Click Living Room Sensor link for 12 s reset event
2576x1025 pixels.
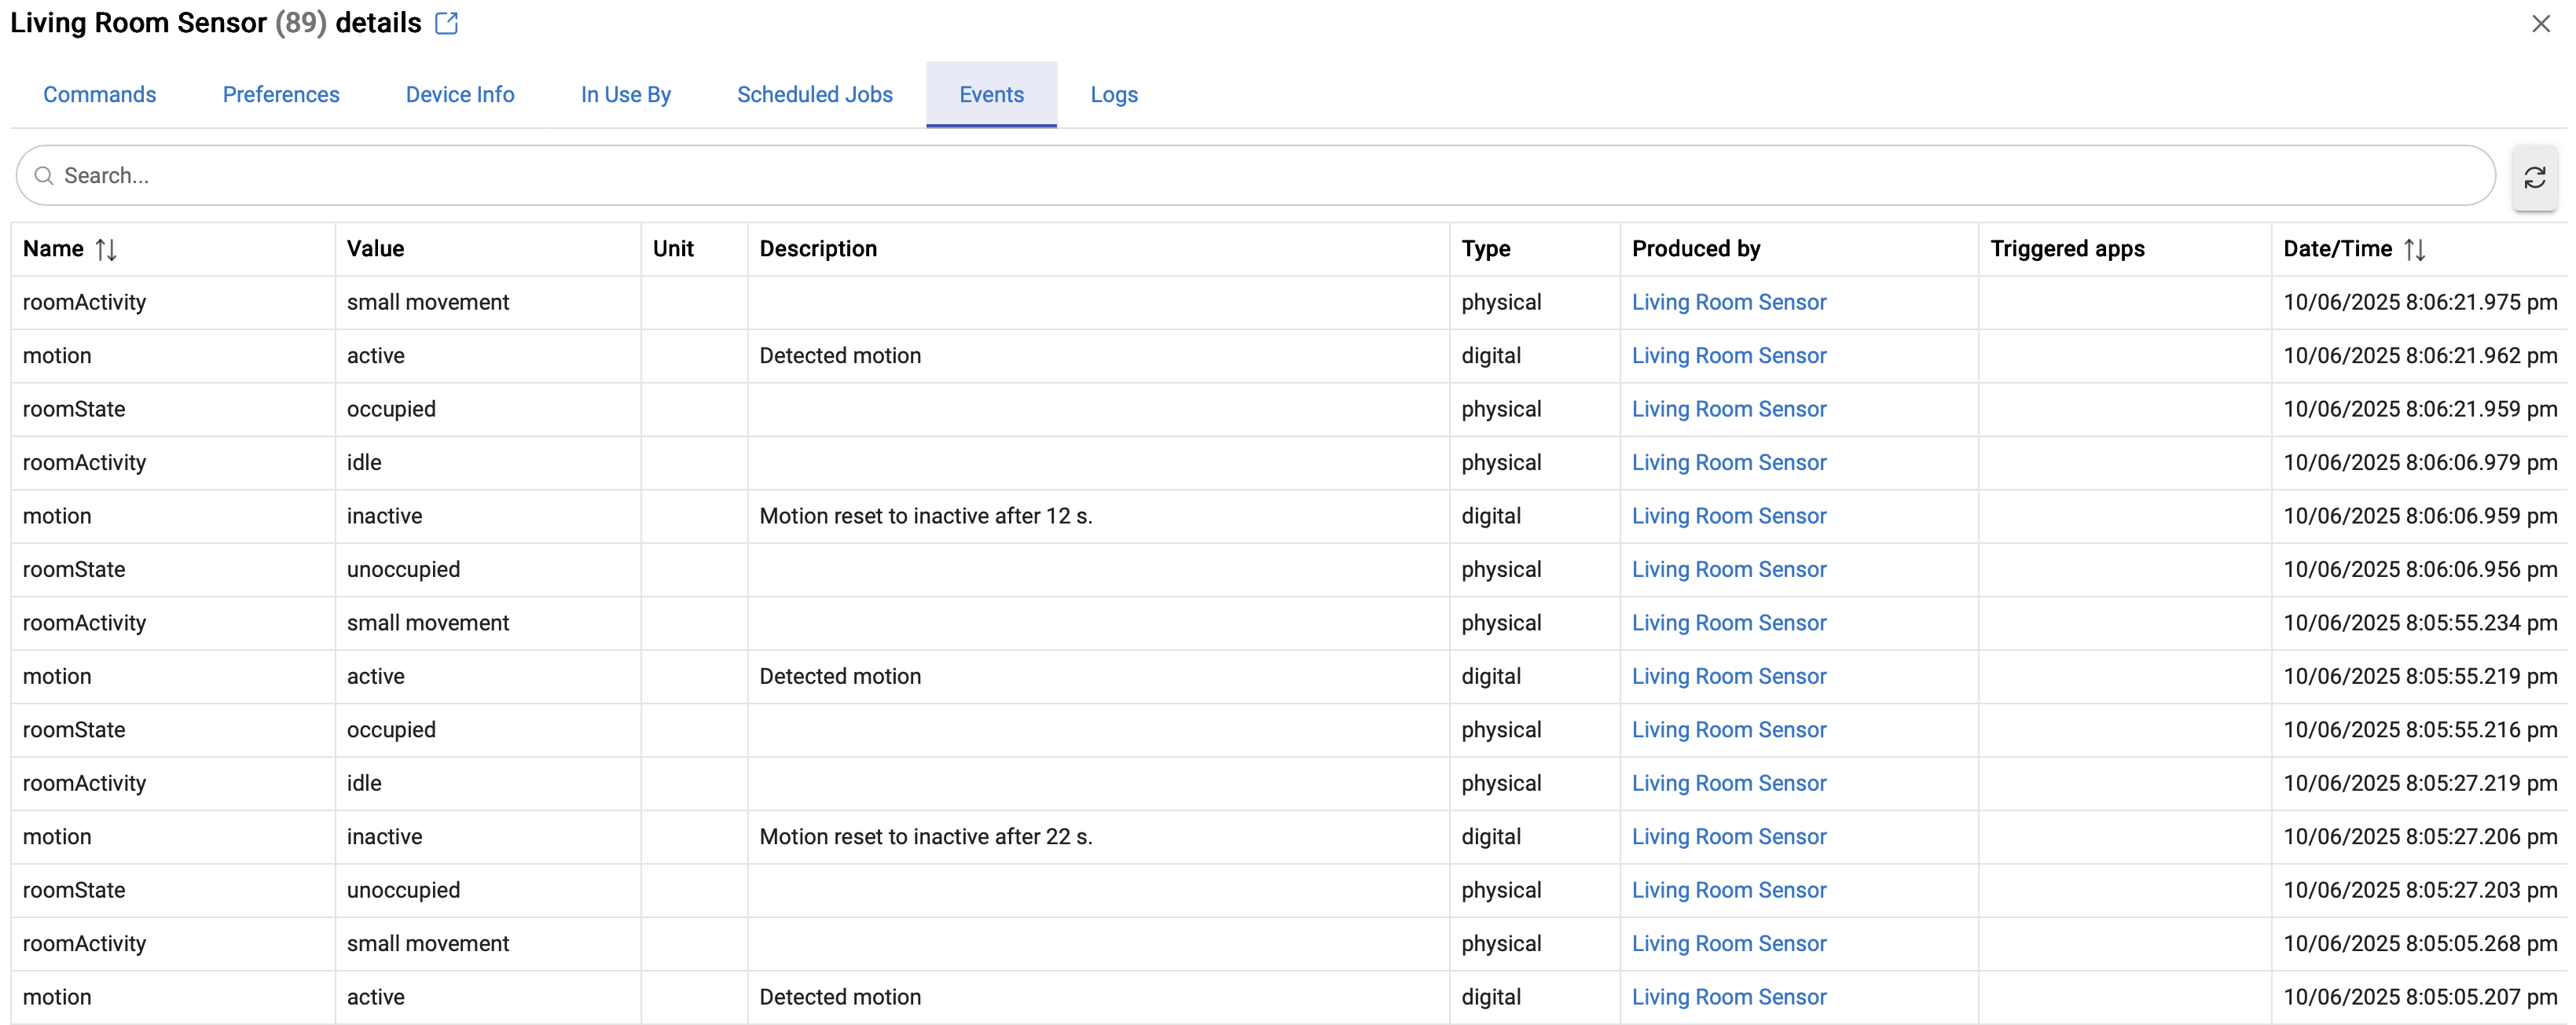tap(1728, 516)
